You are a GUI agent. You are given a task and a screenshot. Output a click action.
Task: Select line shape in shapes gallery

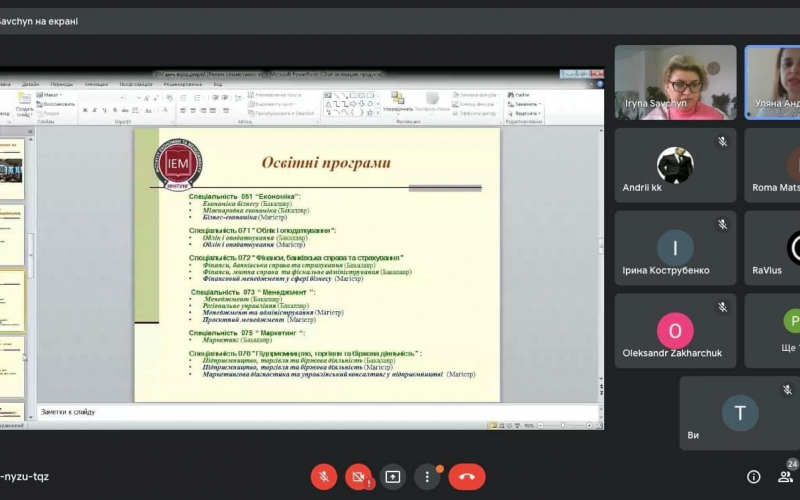pyautogui.click(x=336, y=95)
